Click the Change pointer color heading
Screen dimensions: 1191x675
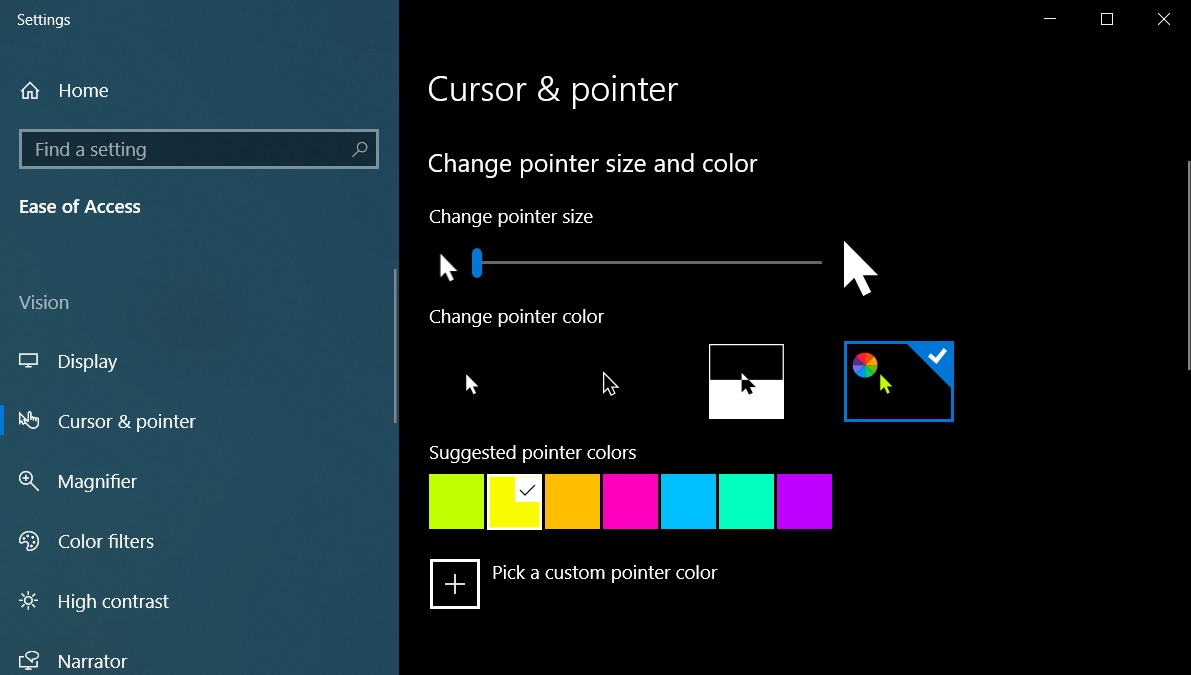tap(516, 316)
